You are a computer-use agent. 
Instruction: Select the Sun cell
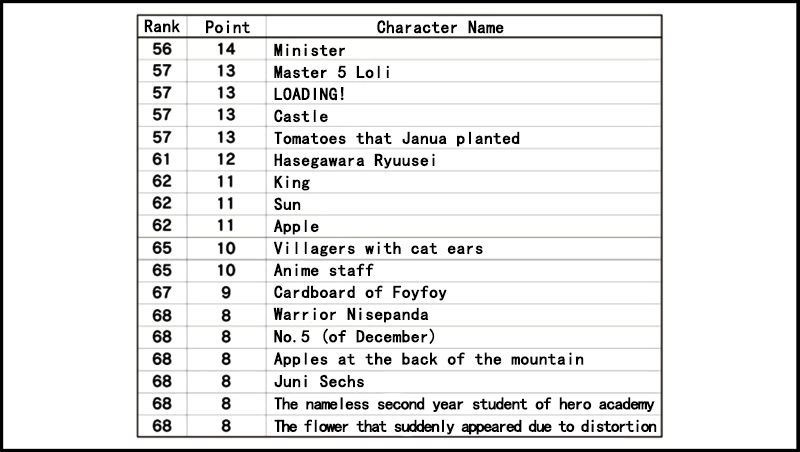pyautogui.click(x=287, y=204)
